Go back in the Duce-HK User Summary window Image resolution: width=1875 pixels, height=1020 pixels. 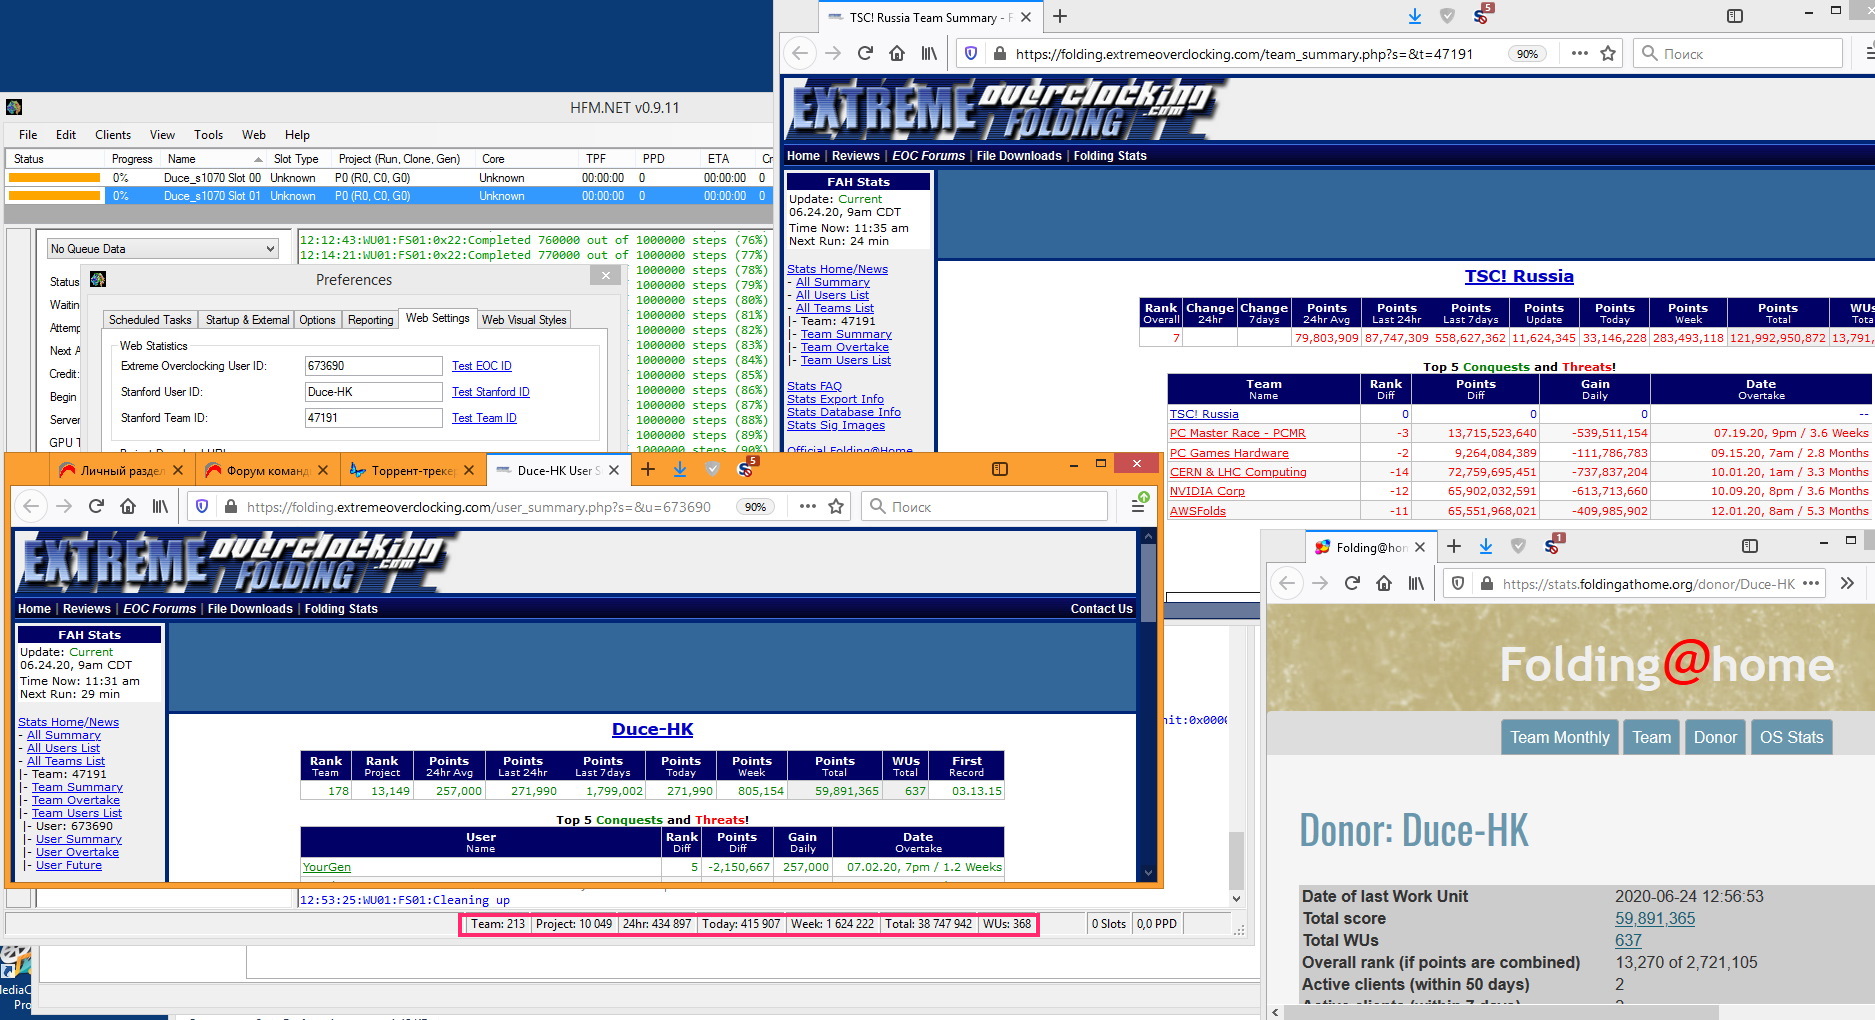(x=31, y=507)
